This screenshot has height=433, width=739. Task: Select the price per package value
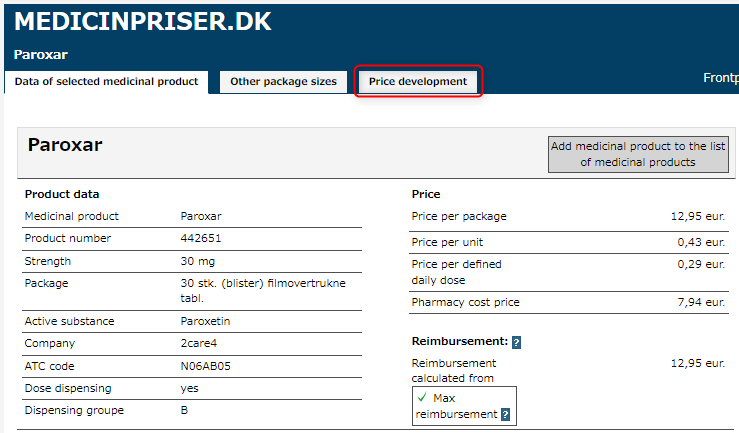coord(698,216)
